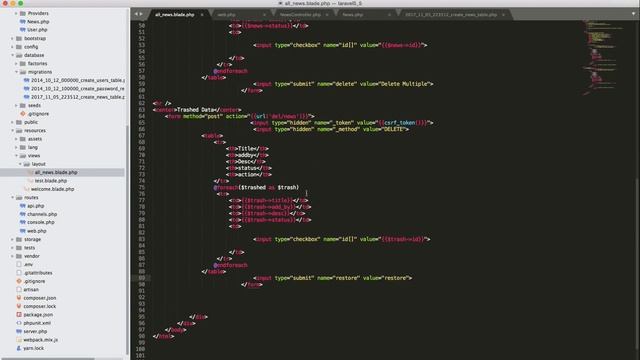Viewport: 640px width, 360px height.
Task: Switch to the News.php tab
Action: [366, 15]
